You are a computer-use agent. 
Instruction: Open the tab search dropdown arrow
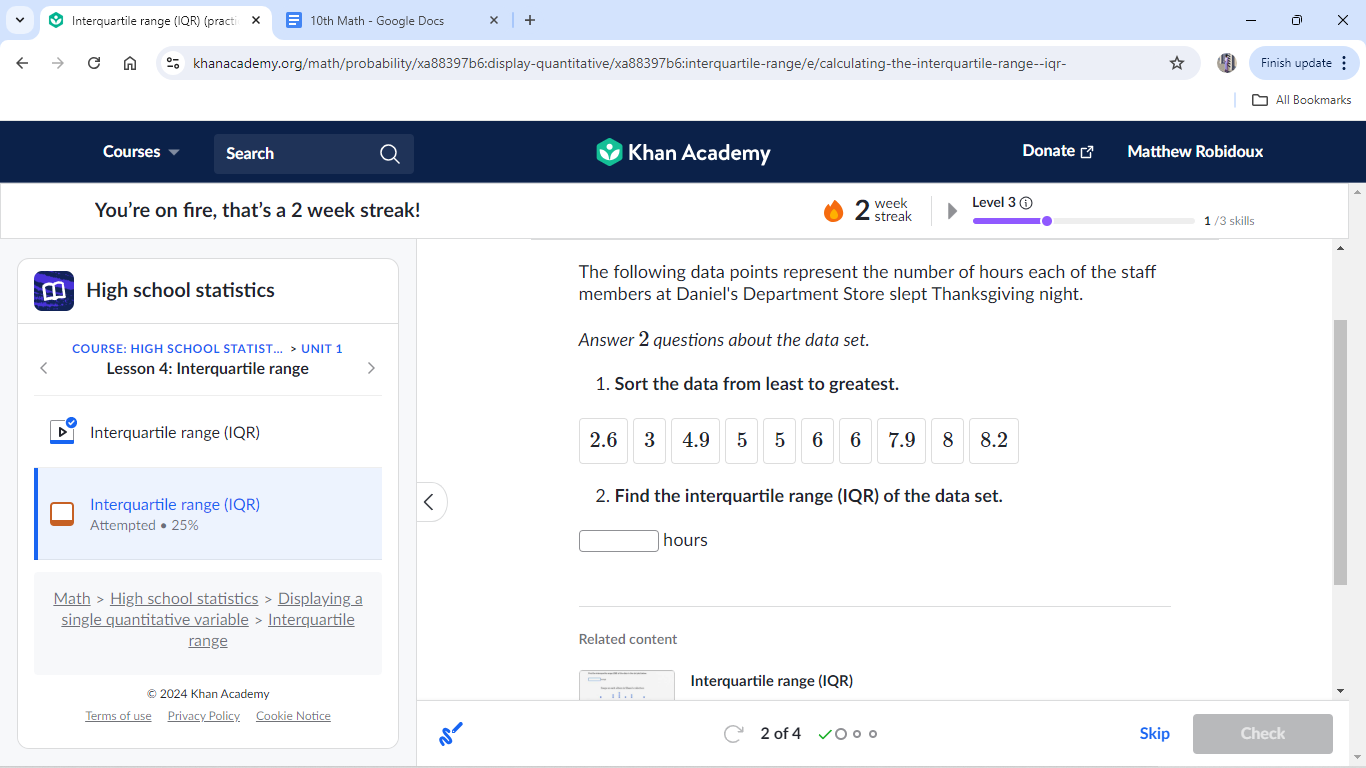[x=20, y=20]
